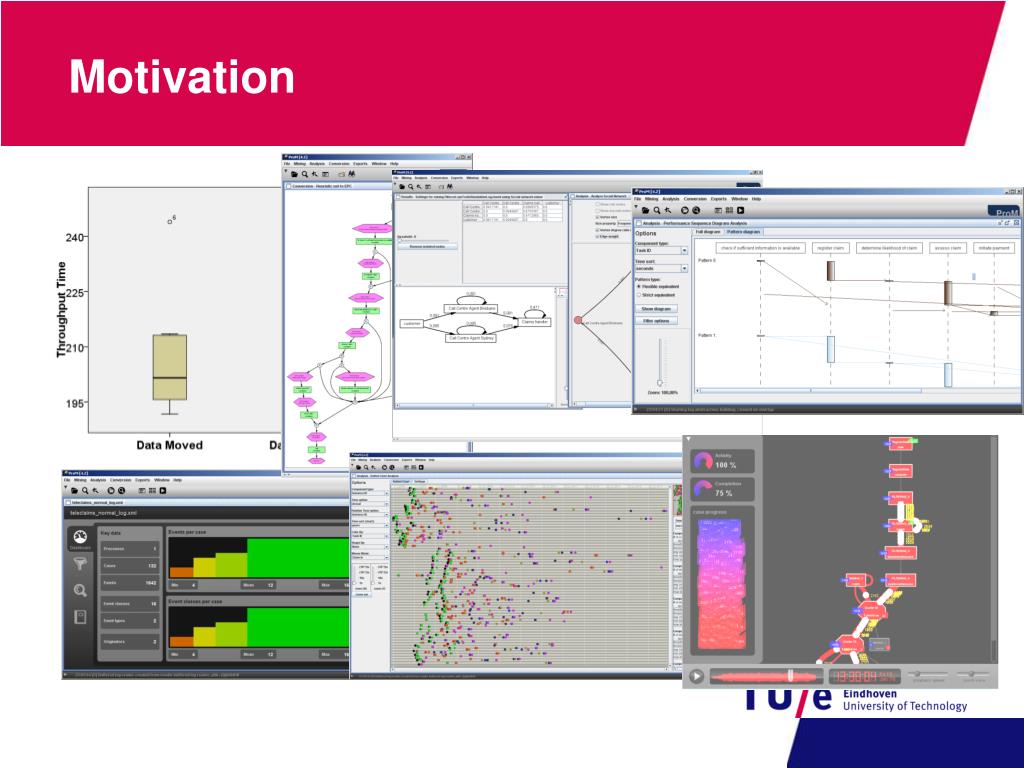Click zoom slider handle in sequence diagram options
Screen dimensions: 1024x768
660,383
